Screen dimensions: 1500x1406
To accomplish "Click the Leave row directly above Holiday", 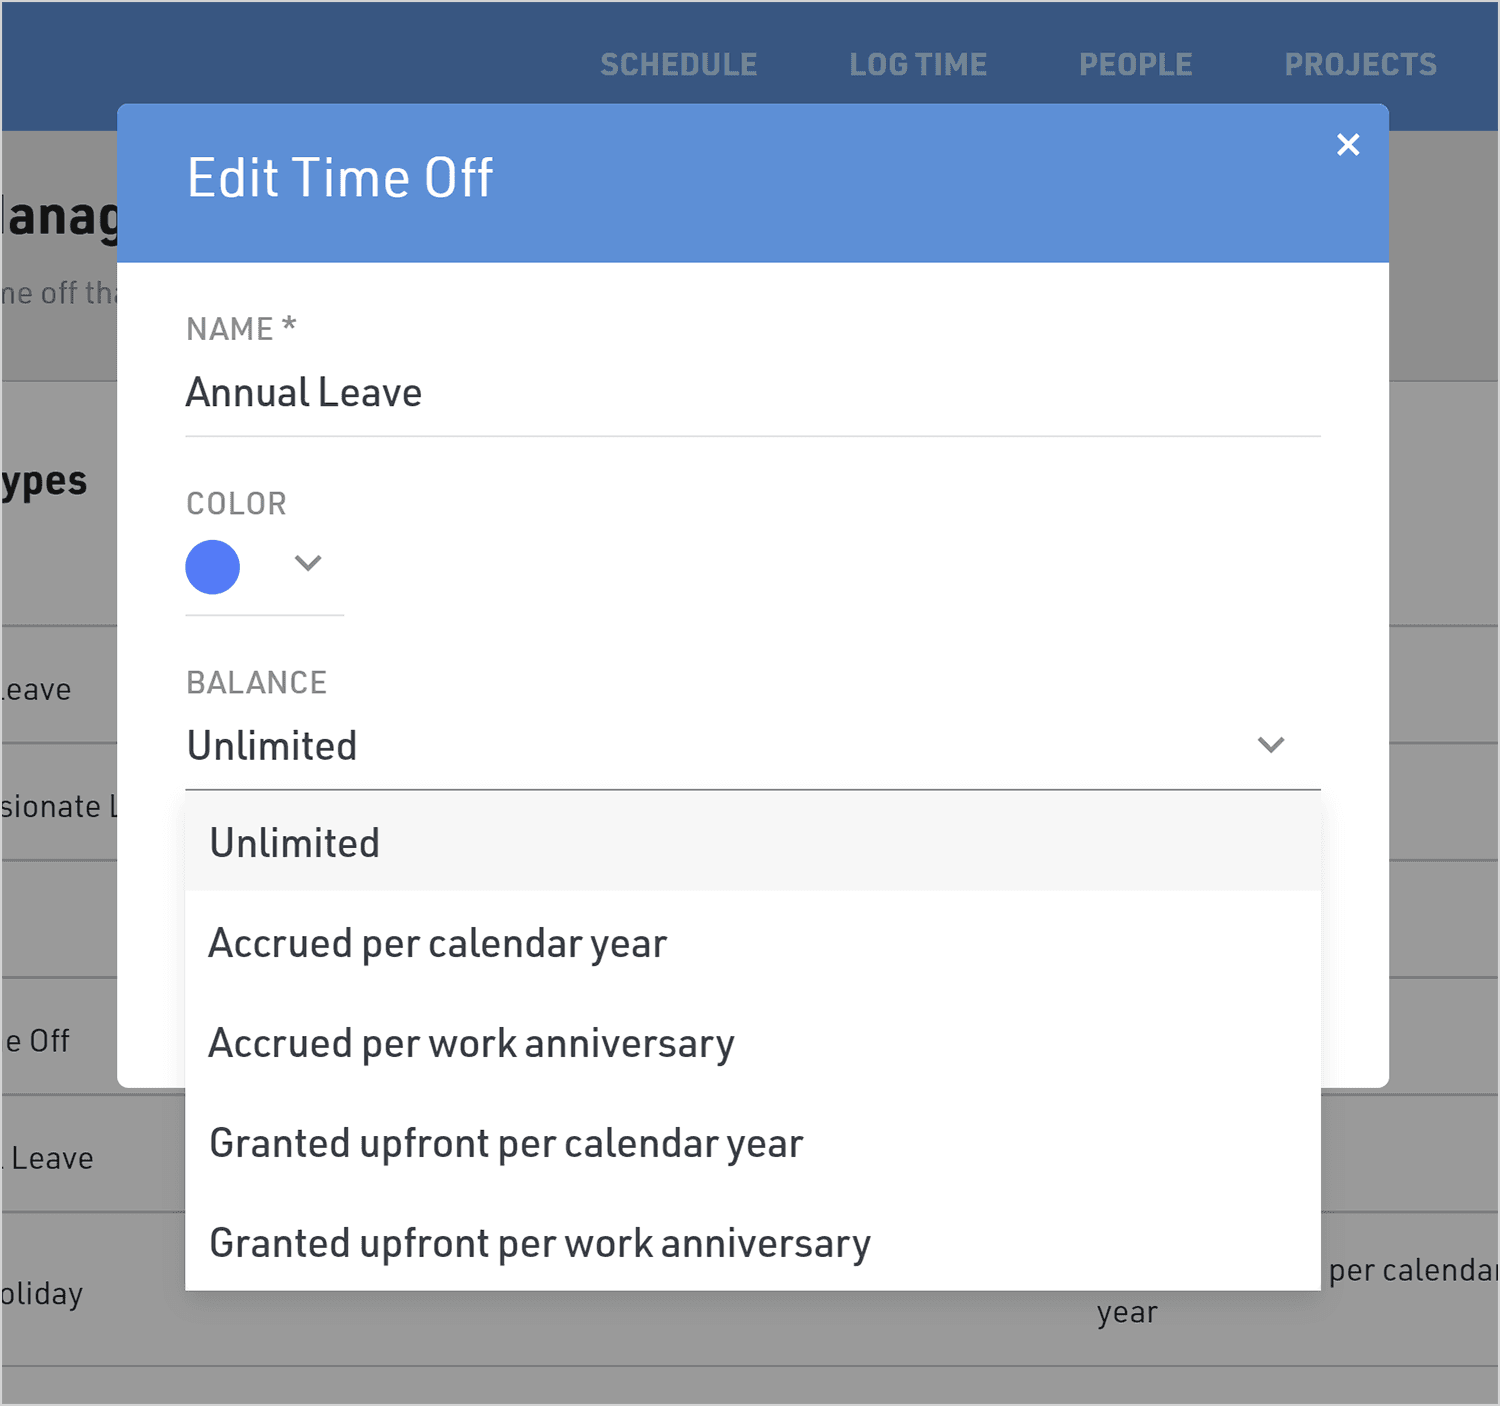I will [52, 1158].
